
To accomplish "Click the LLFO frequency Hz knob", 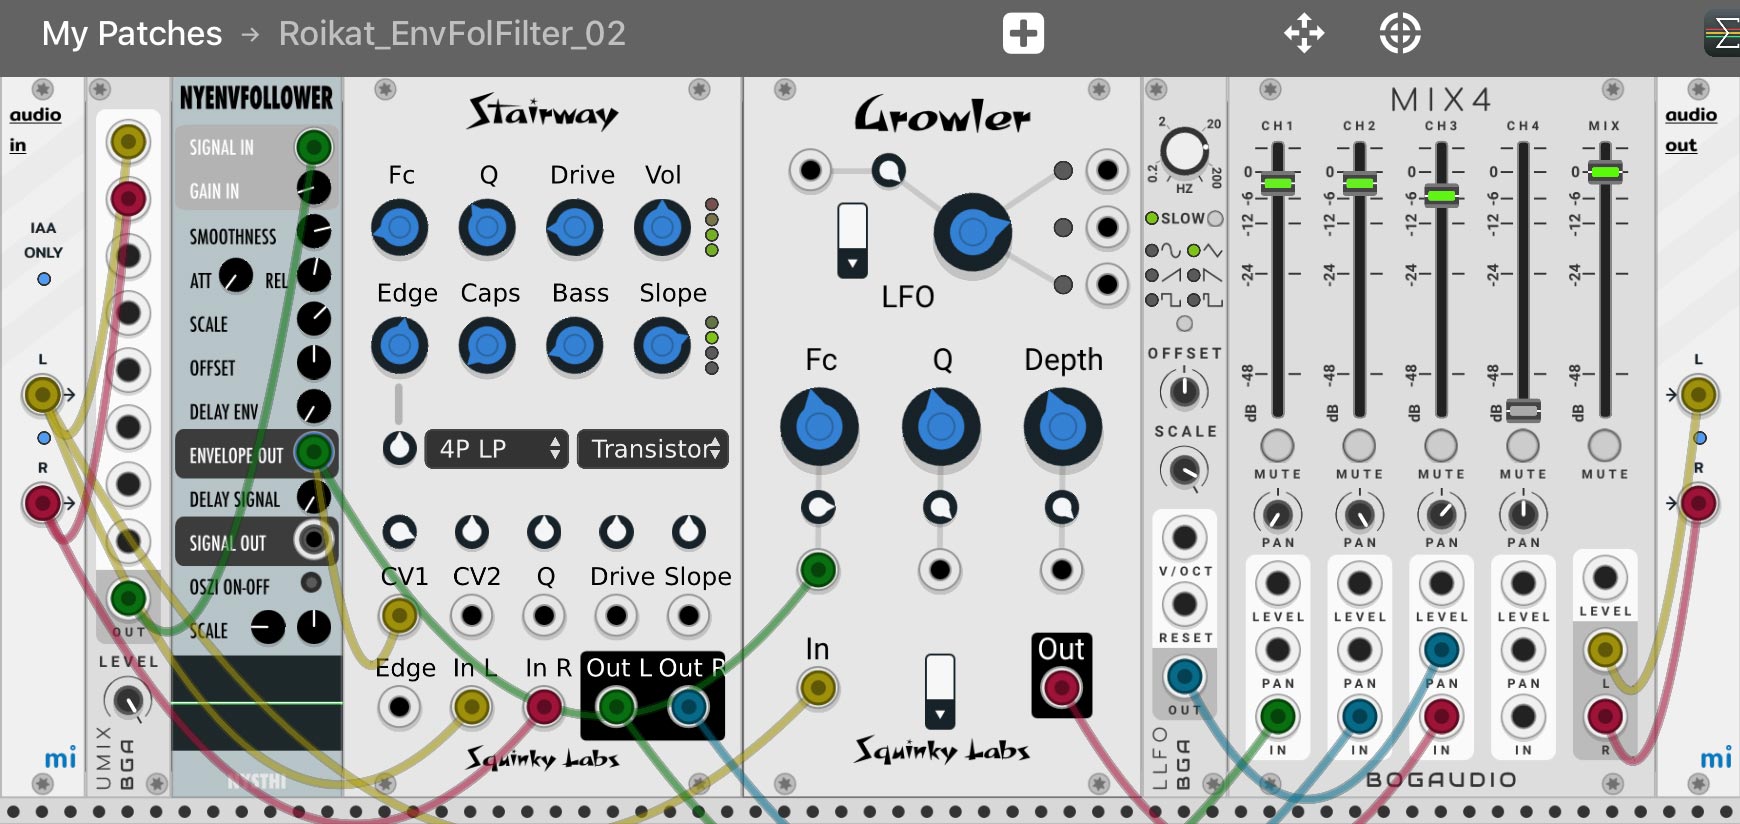I will click(x=1184, y=152).
